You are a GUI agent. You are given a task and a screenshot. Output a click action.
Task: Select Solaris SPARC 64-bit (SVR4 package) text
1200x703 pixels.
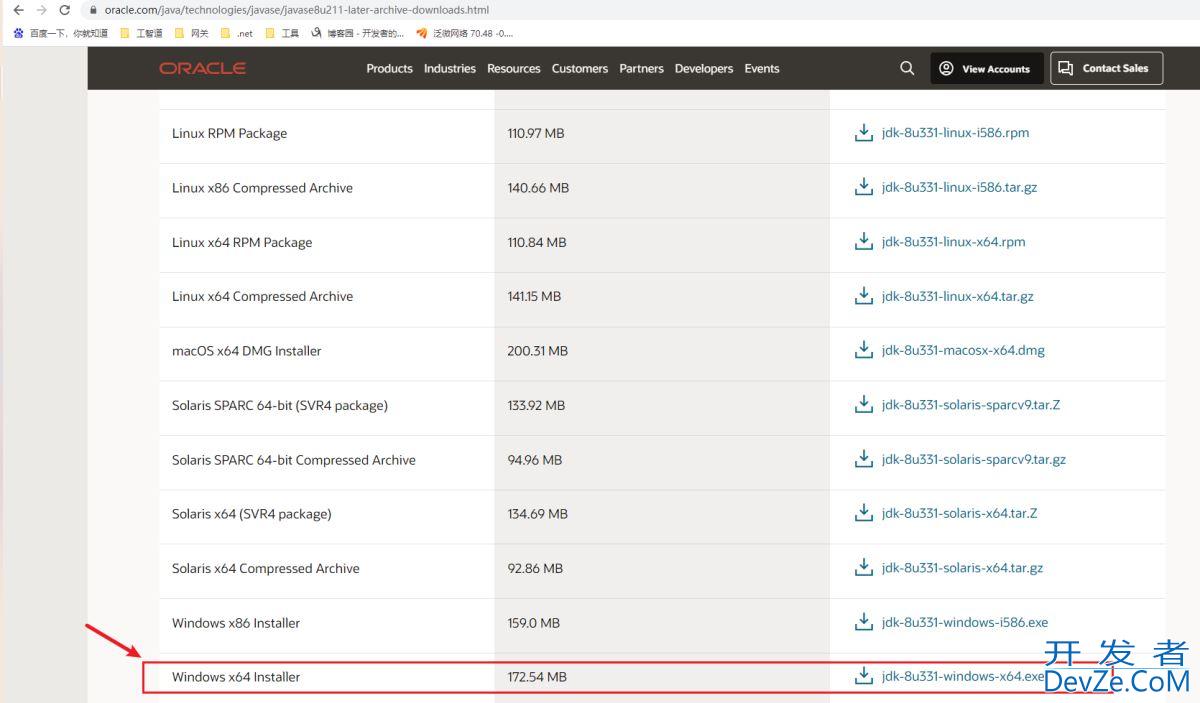280,405
